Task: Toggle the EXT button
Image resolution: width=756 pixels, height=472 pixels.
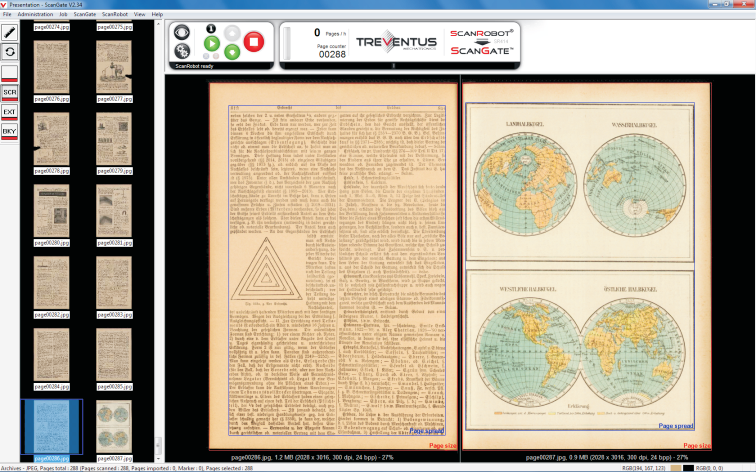Action: click(x=10, y=112)
